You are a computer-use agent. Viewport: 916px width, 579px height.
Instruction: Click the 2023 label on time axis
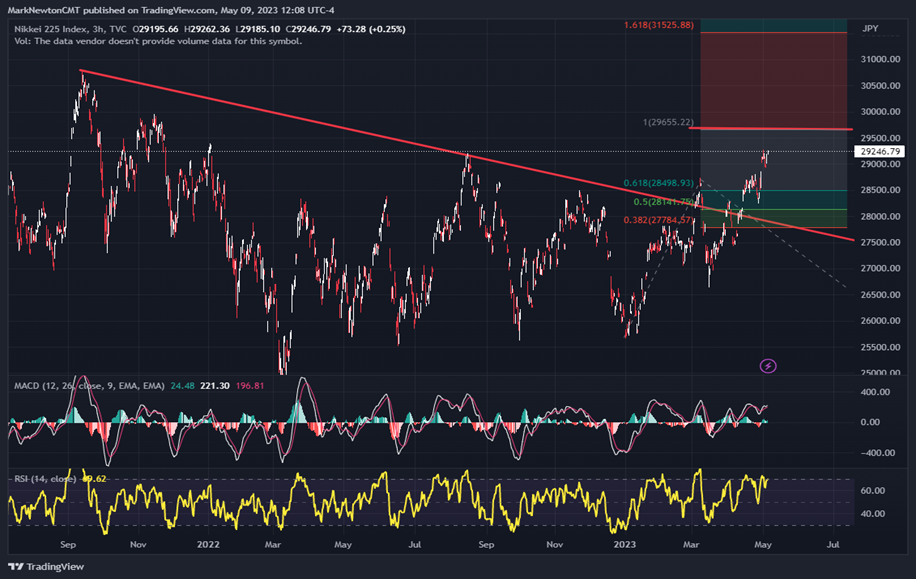[624, 545]
